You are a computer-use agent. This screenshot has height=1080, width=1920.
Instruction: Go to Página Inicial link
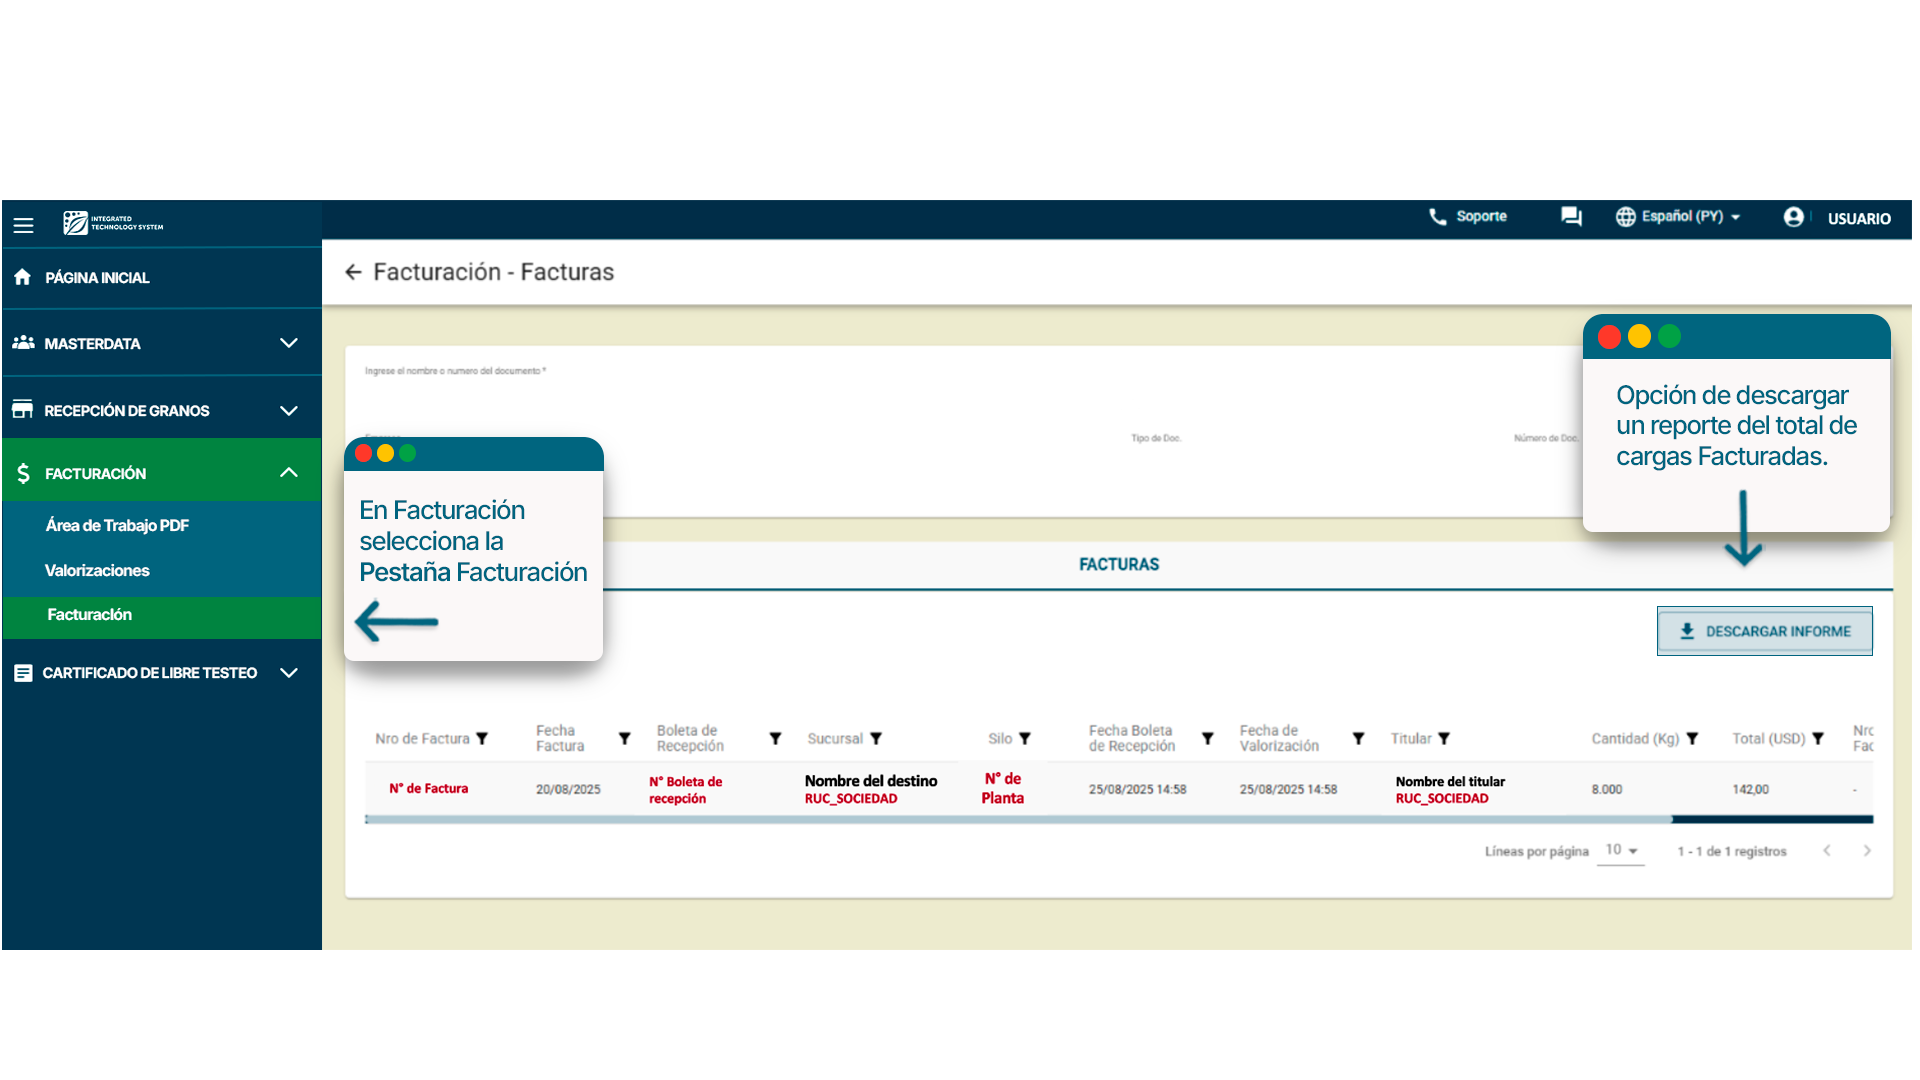coord(97,278)
